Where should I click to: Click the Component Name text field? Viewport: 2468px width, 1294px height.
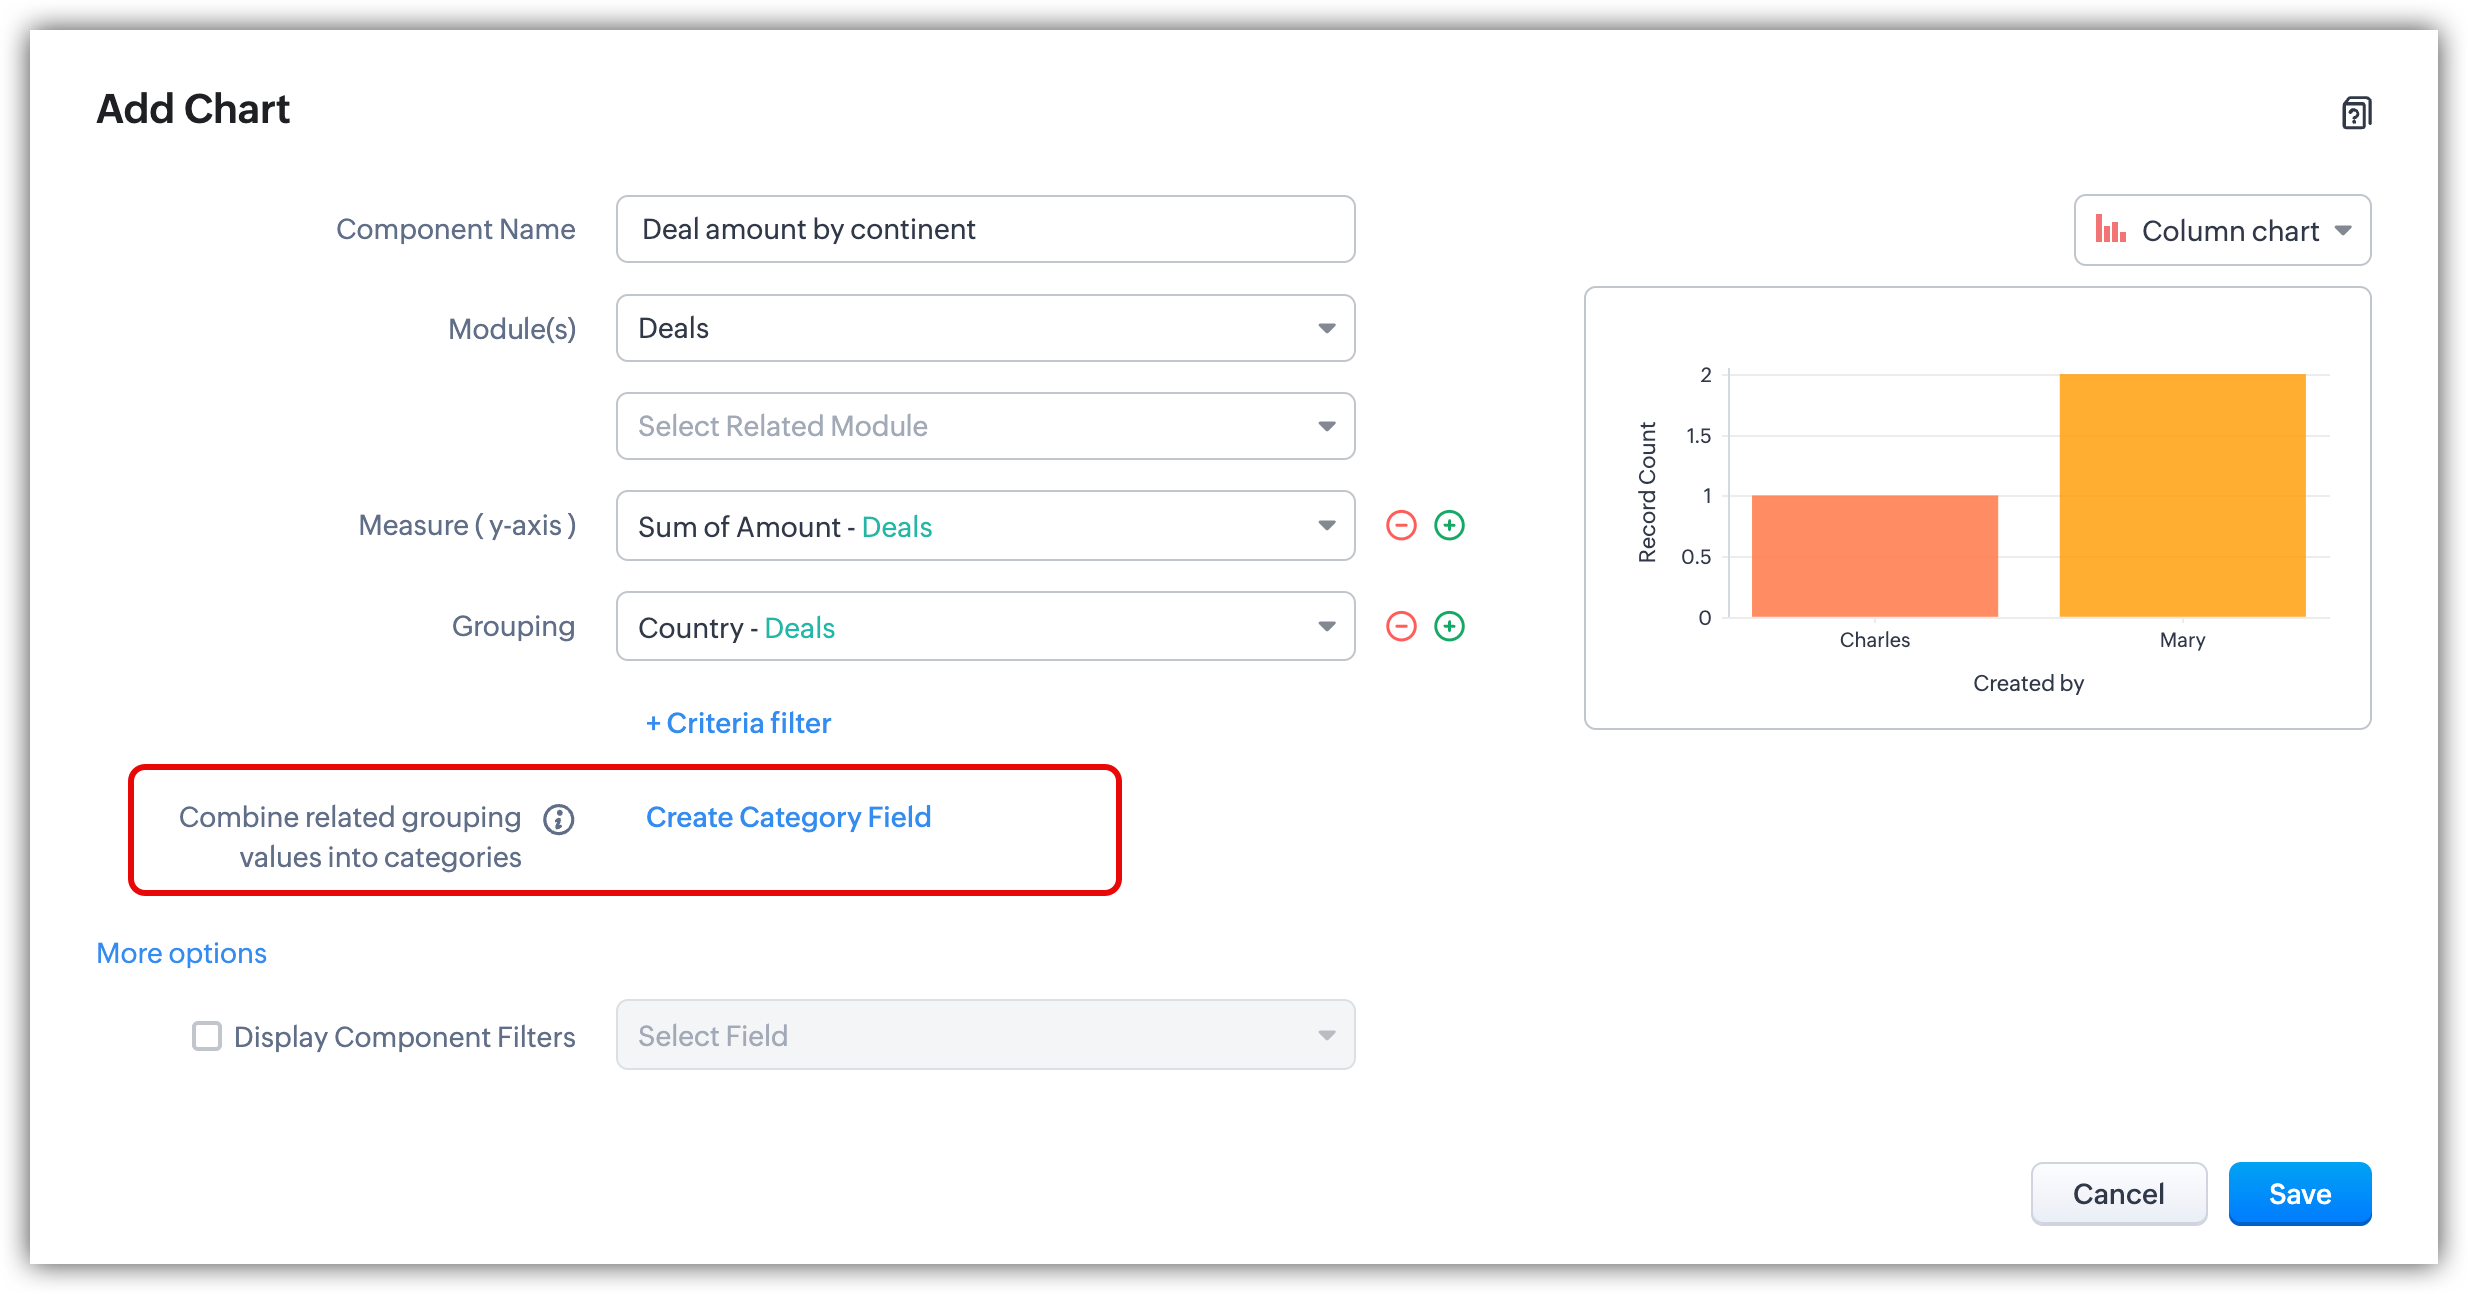[x=985, y=229]
